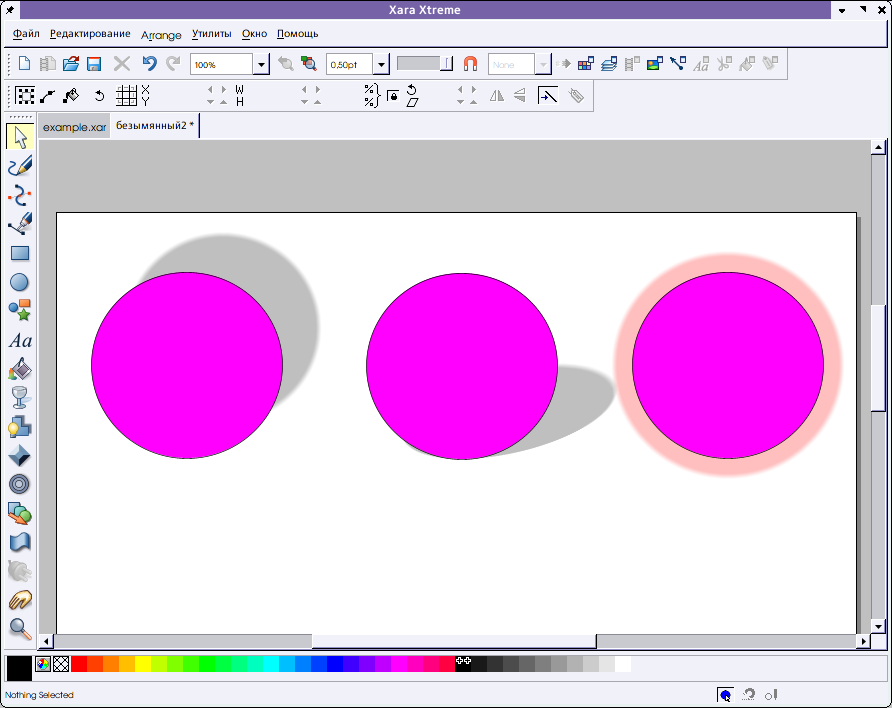This screenshot has height=708, width=892.
Task: Open the zoom percentage dropdown
Action: point(261,65)
